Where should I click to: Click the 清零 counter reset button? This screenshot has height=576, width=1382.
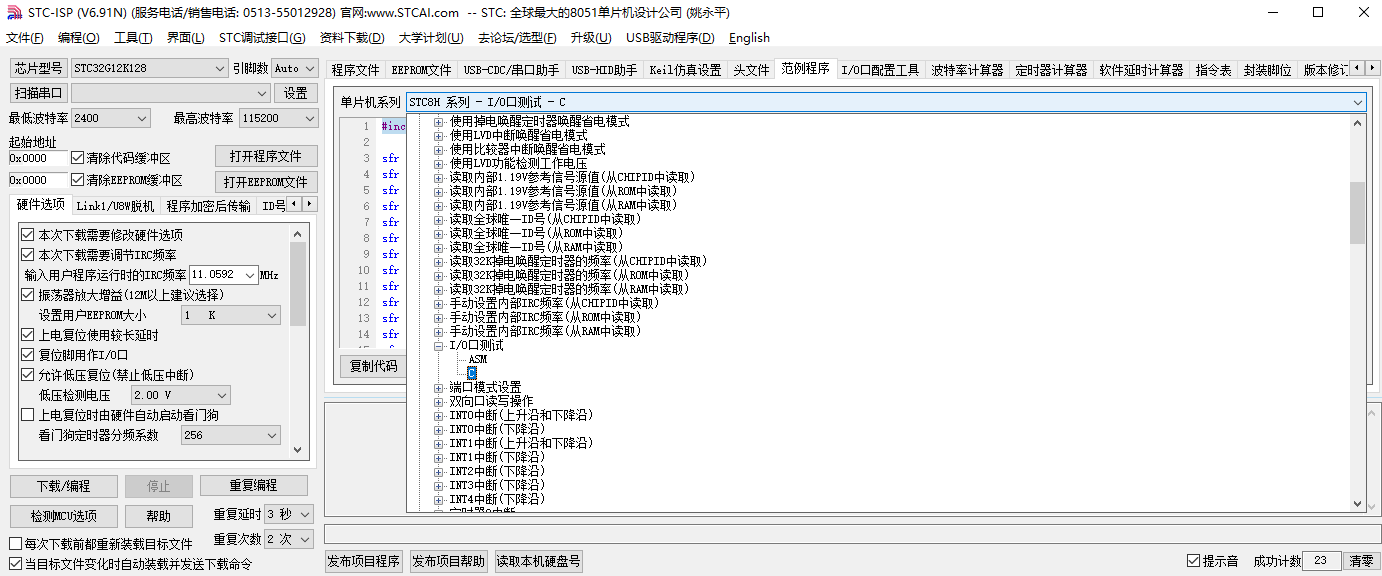pos(1361,561)
